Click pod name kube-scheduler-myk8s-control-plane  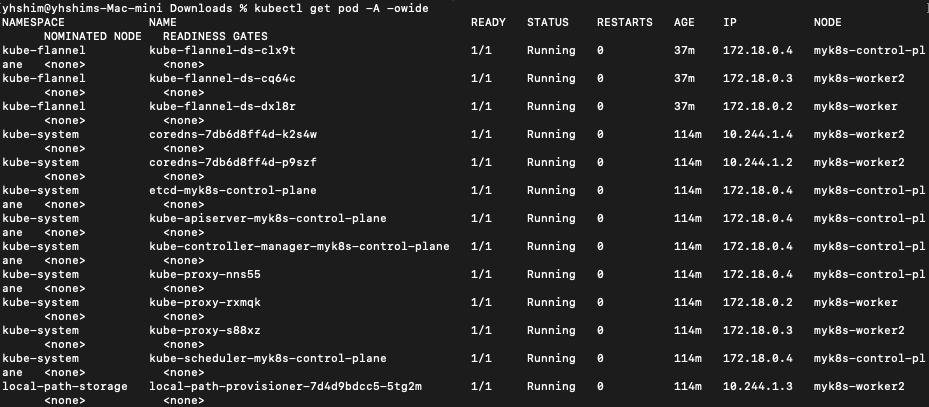click(x=268, y=358)
